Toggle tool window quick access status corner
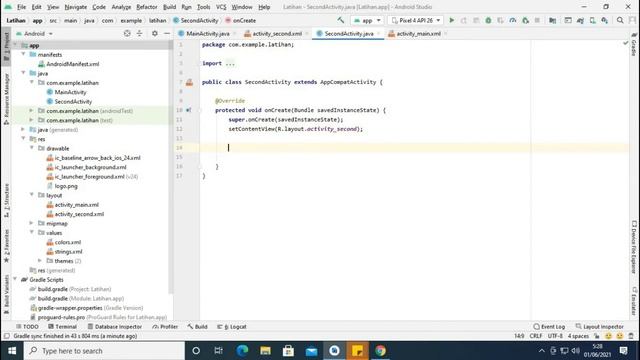The width and height of the screenshot is (640, 360). pos(6,336)
